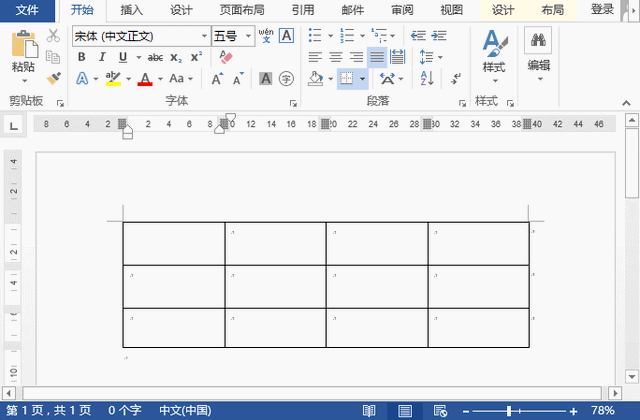Viewport: 640px width, 420px height.
Task: Apply text effects outlined A
Action: [82, 78]
